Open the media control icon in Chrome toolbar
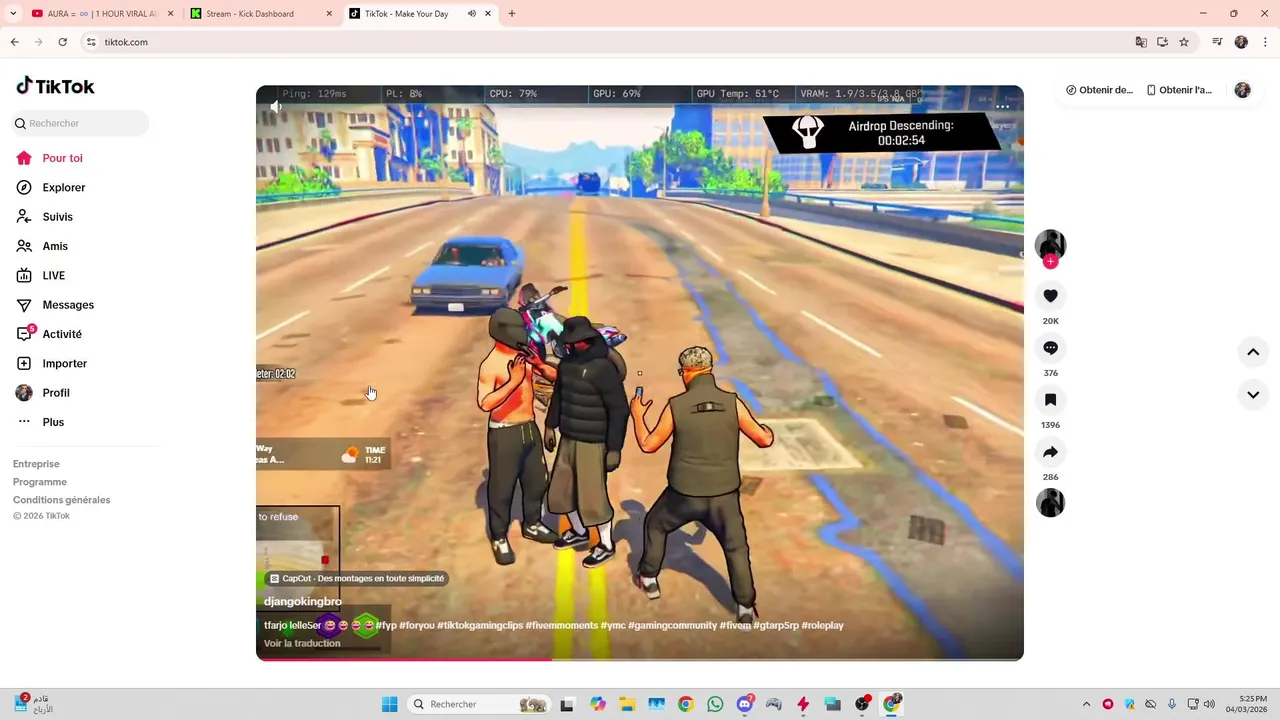The width and height of the screenshot is (1280, 720). [1217, 42]
